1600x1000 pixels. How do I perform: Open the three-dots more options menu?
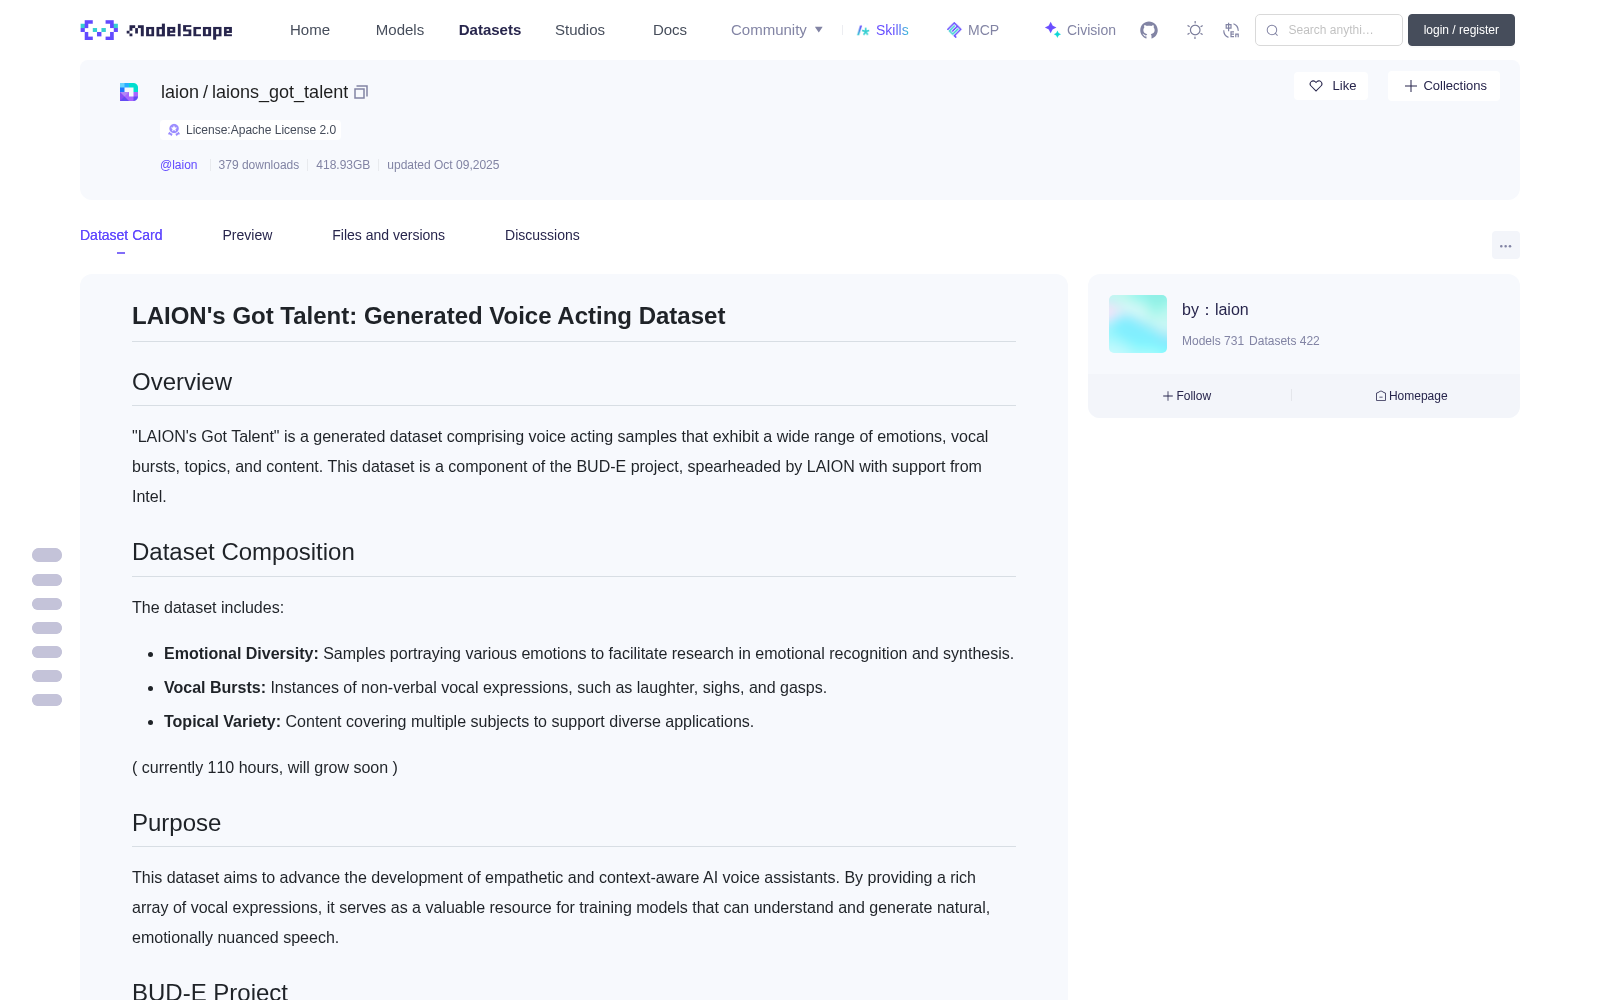pyautogui.click(x=1505, y=245)
